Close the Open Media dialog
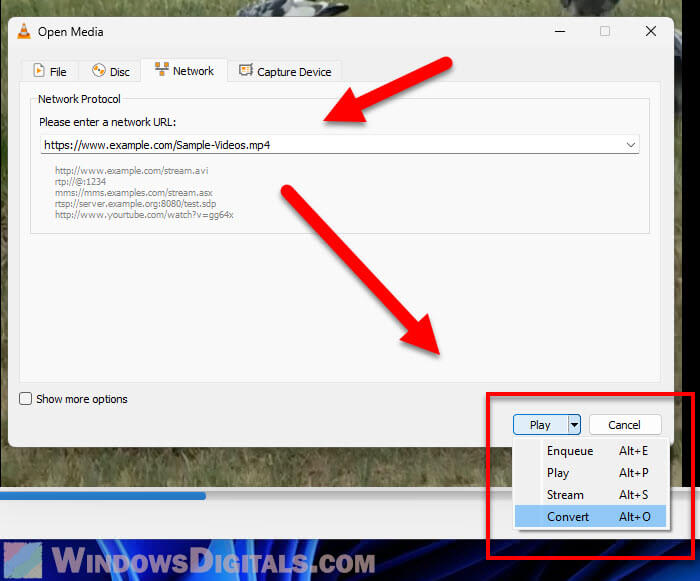Image resolution: width=700 pixels, height=581 pixels. coord(651,31)
